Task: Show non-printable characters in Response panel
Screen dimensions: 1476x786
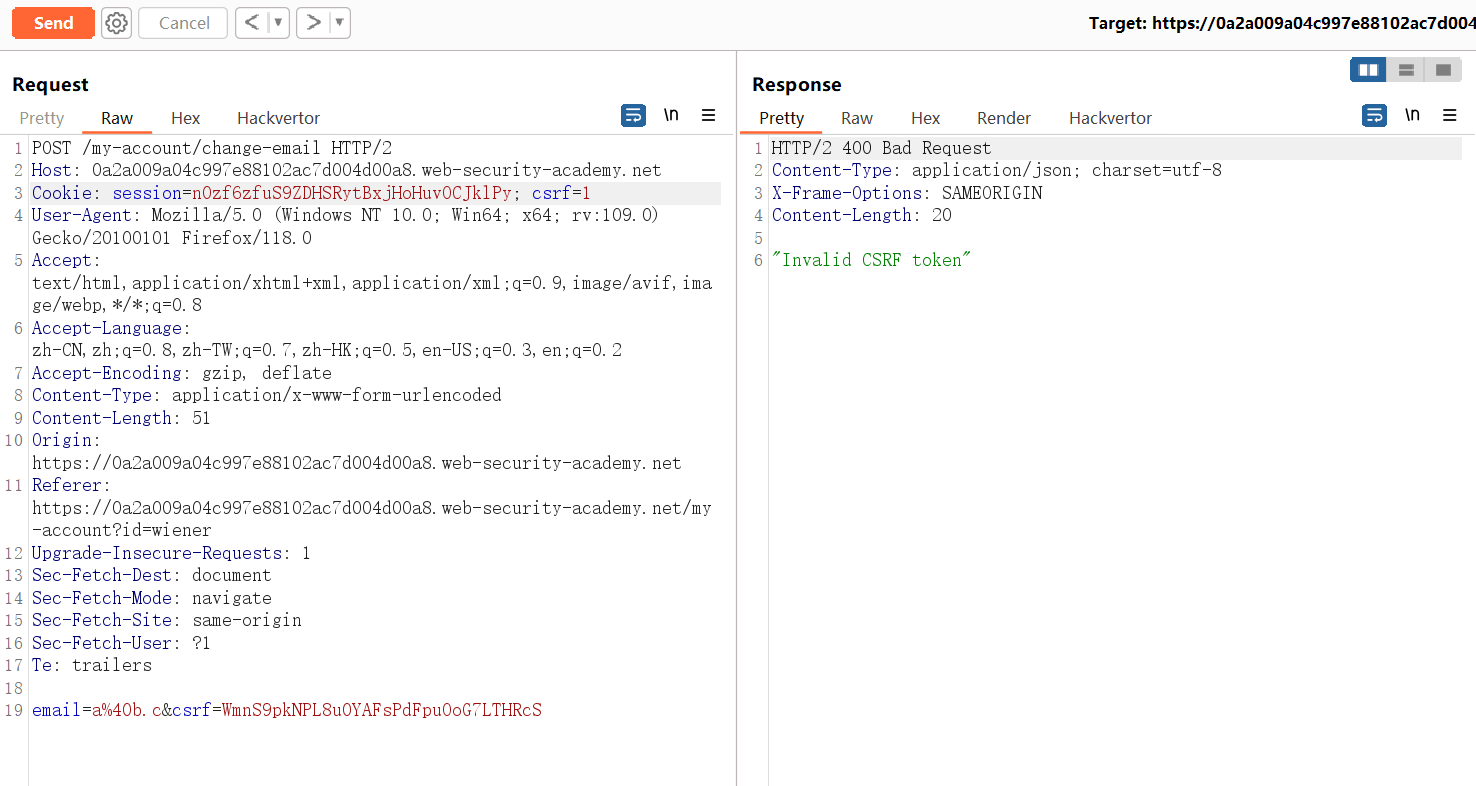Action: [x=1412, y=116]
